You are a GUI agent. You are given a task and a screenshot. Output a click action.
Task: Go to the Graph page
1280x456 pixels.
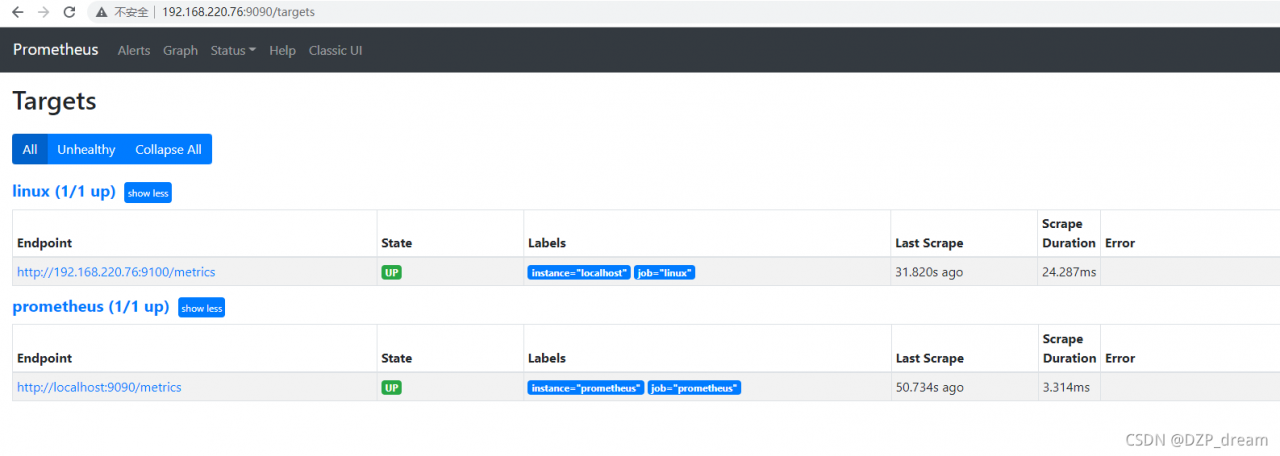[180, 50]
